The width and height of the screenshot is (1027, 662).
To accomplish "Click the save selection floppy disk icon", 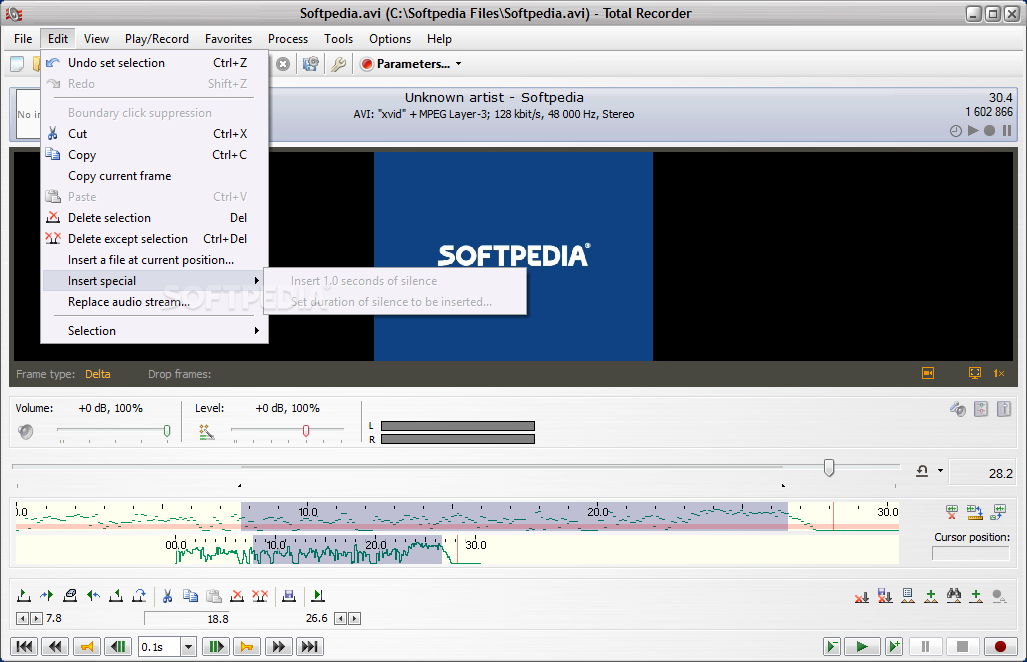I will 289,595.
